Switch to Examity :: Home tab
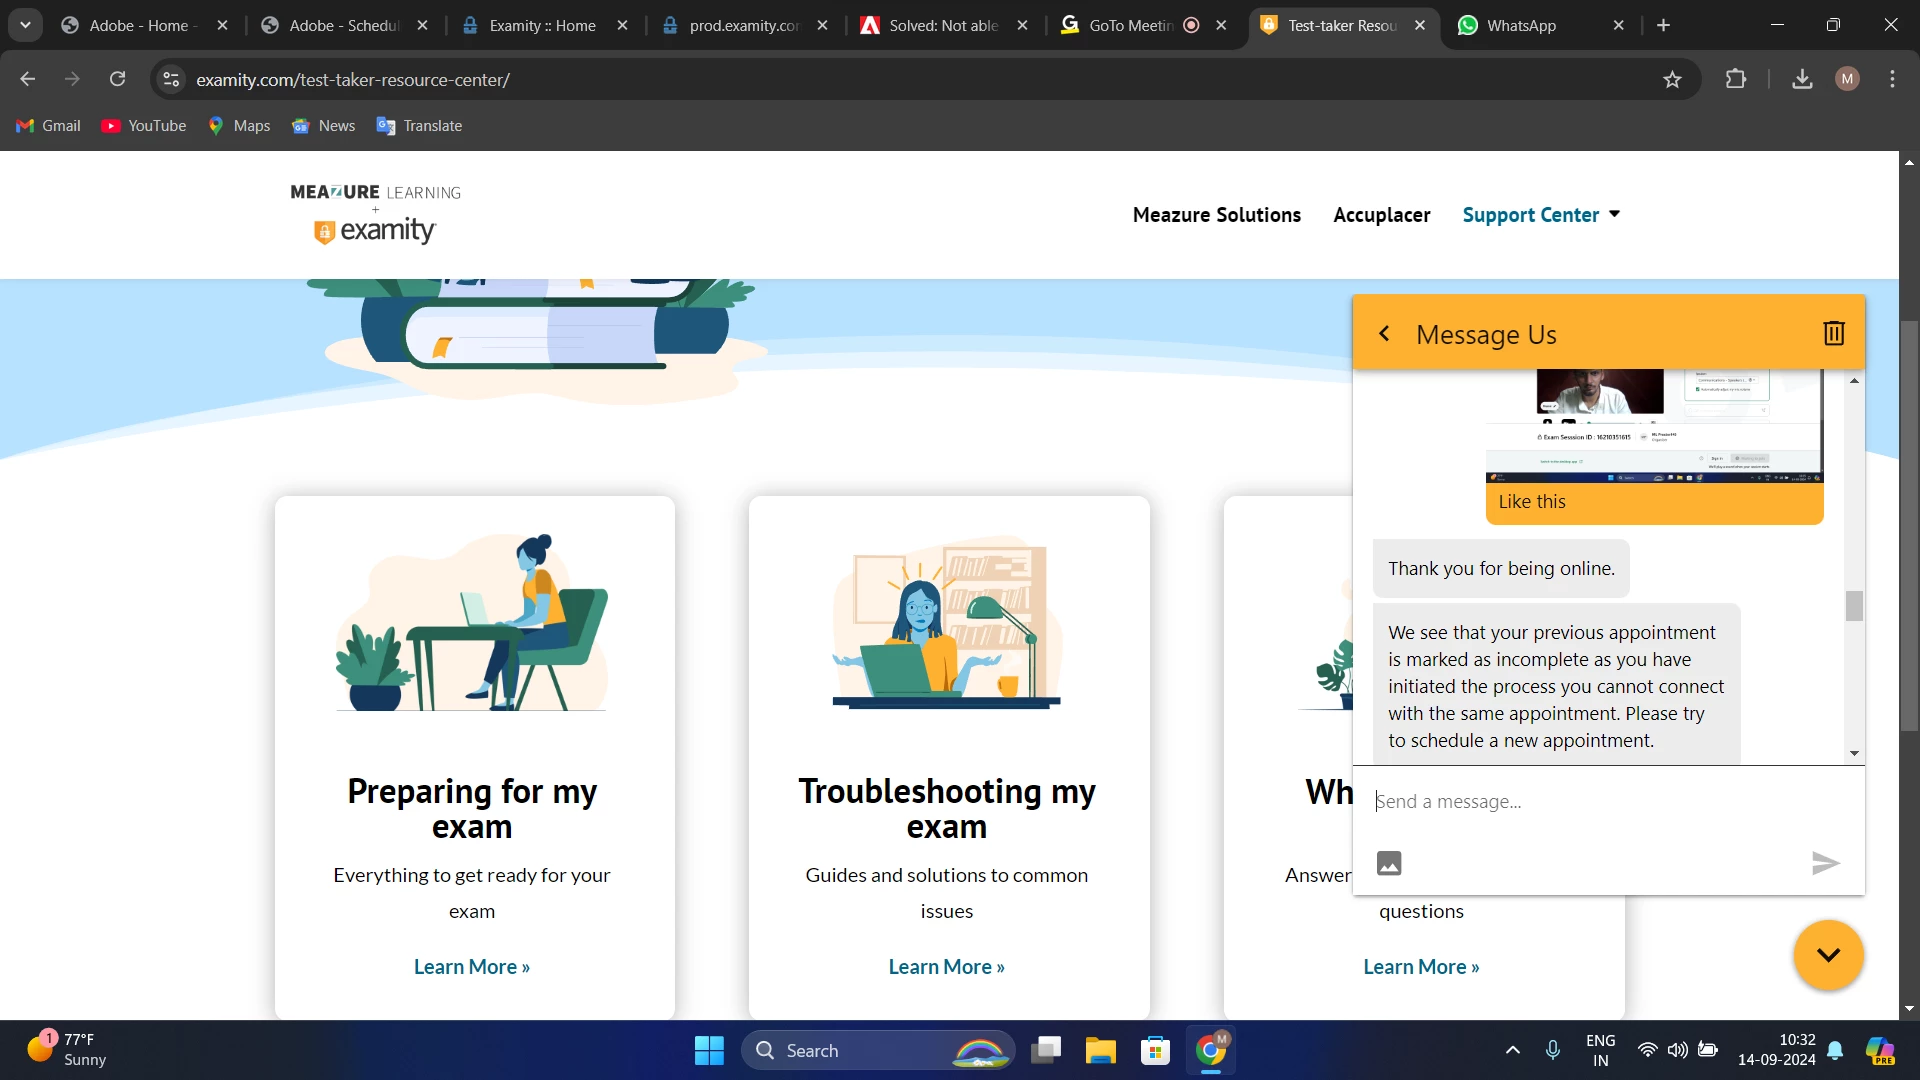This screenshot has height=1080, width=1920. [541, 26]
